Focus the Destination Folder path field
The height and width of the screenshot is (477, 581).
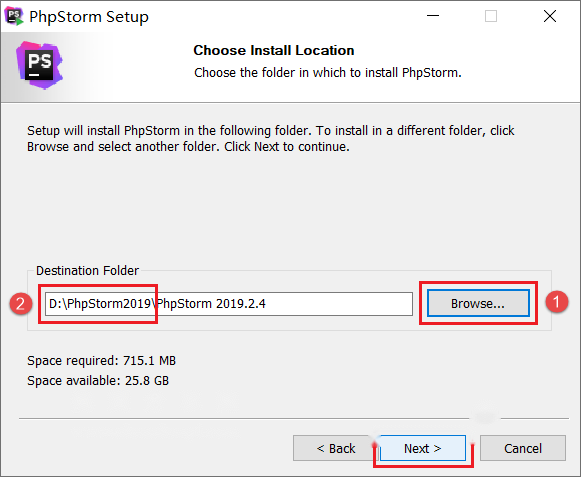[229, 304]
